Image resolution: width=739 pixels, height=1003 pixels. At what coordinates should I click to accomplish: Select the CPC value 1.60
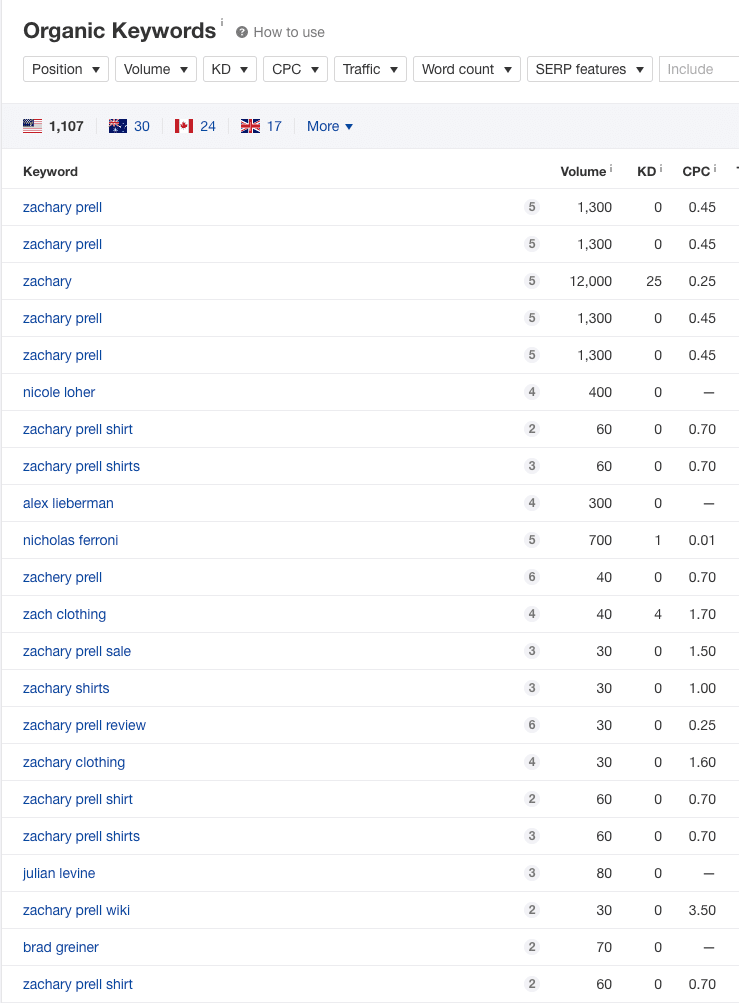pos(702,762)
